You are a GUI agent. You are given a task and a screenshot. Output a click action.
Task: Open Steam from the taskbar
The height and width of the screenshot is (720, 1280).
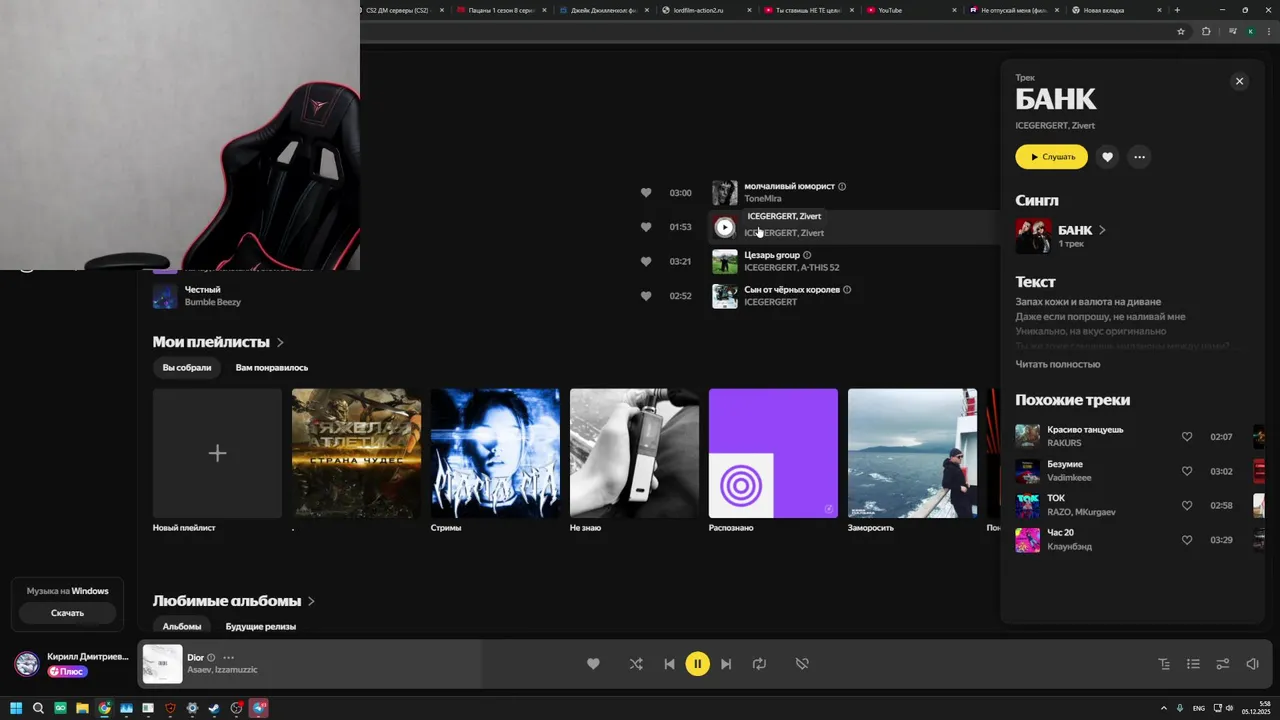pyautogui.click(x=214, y=708)
